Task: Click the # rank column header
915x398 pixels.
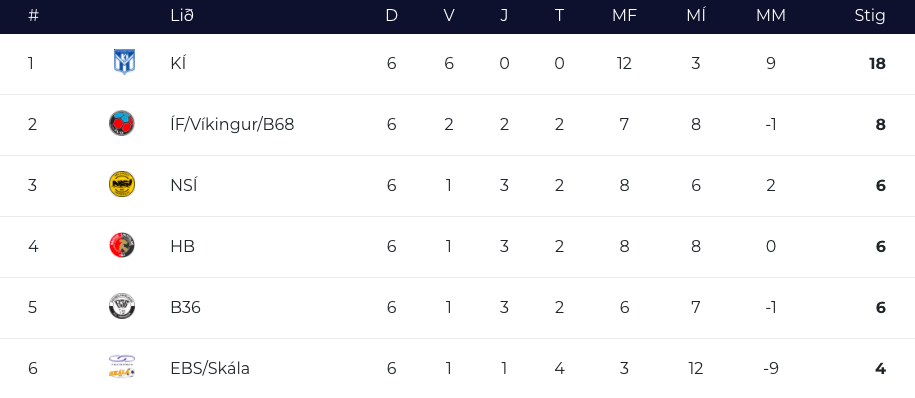Action: [33, 16]
